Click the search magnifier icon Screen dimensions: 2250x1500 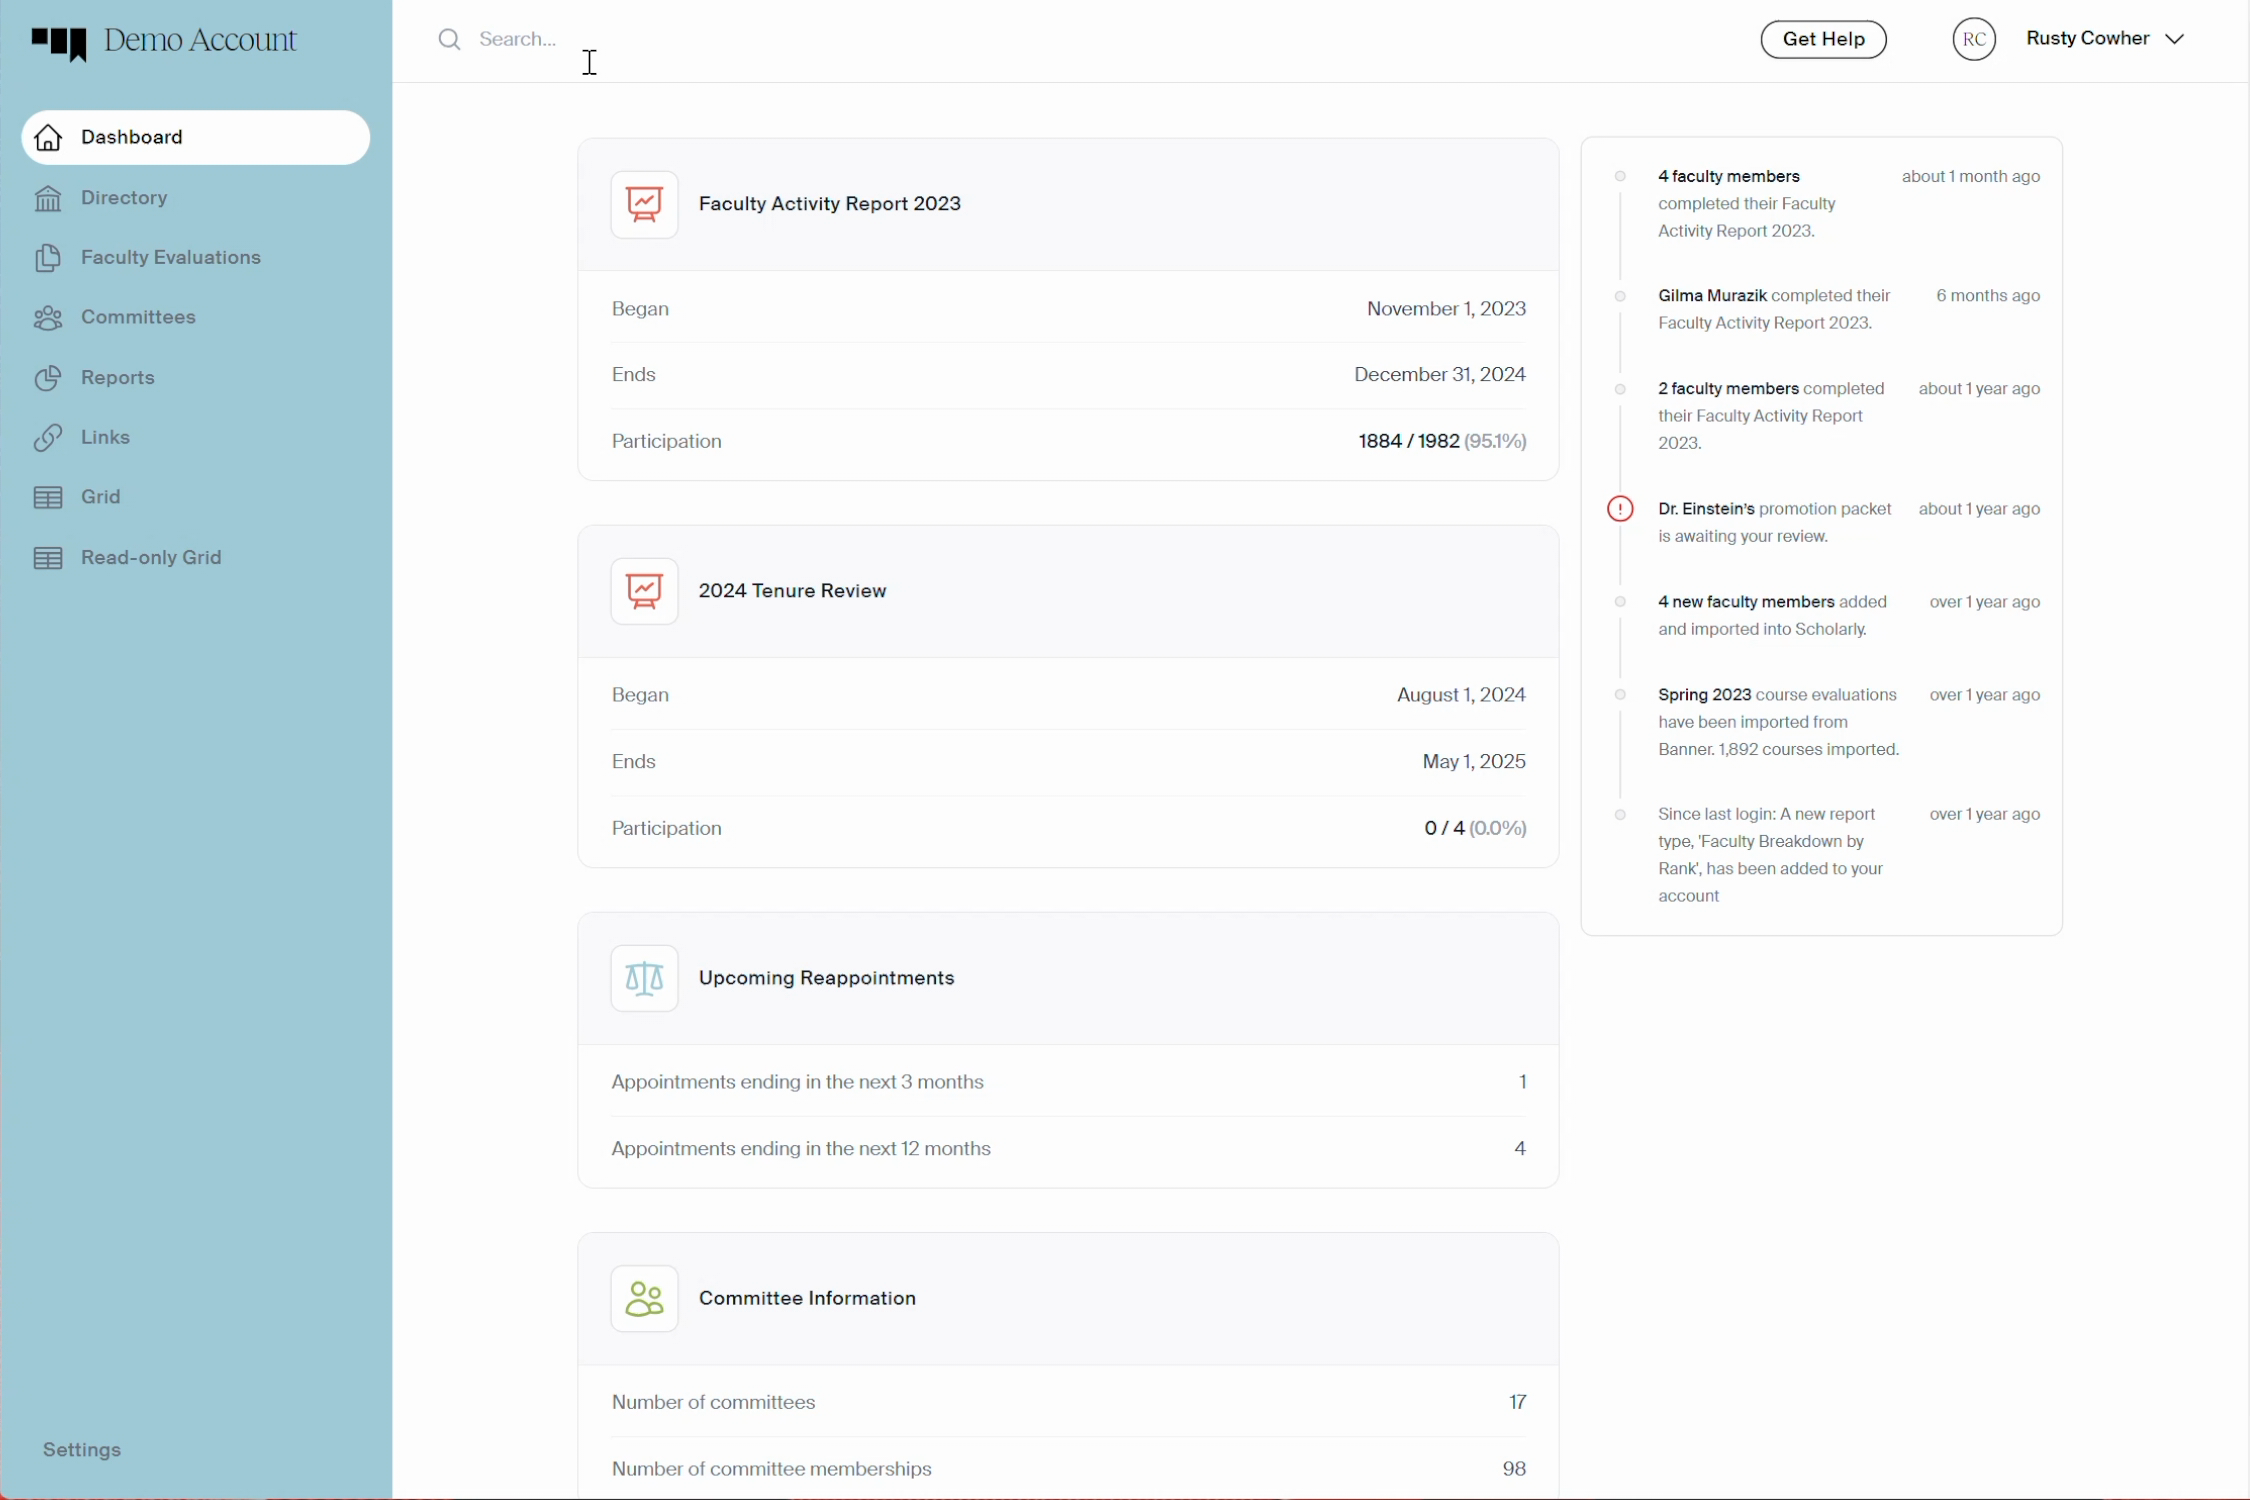click(x=450, y=39)
